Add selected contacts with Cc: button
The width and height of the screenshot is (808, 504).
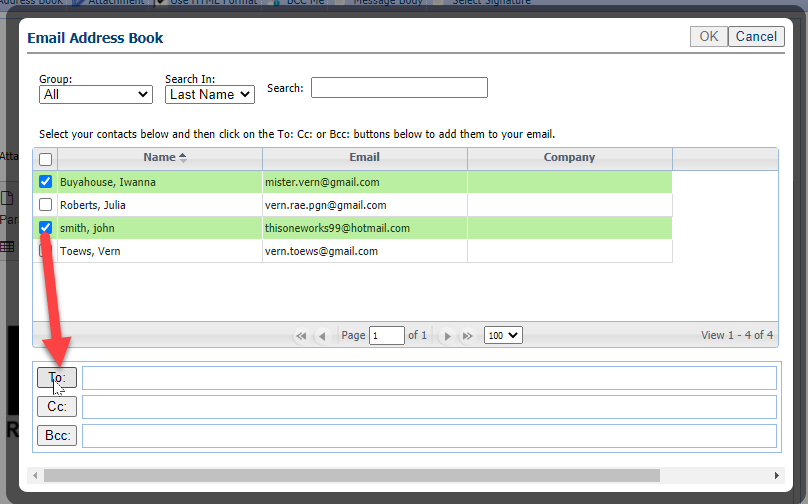[x=57, y=407]
